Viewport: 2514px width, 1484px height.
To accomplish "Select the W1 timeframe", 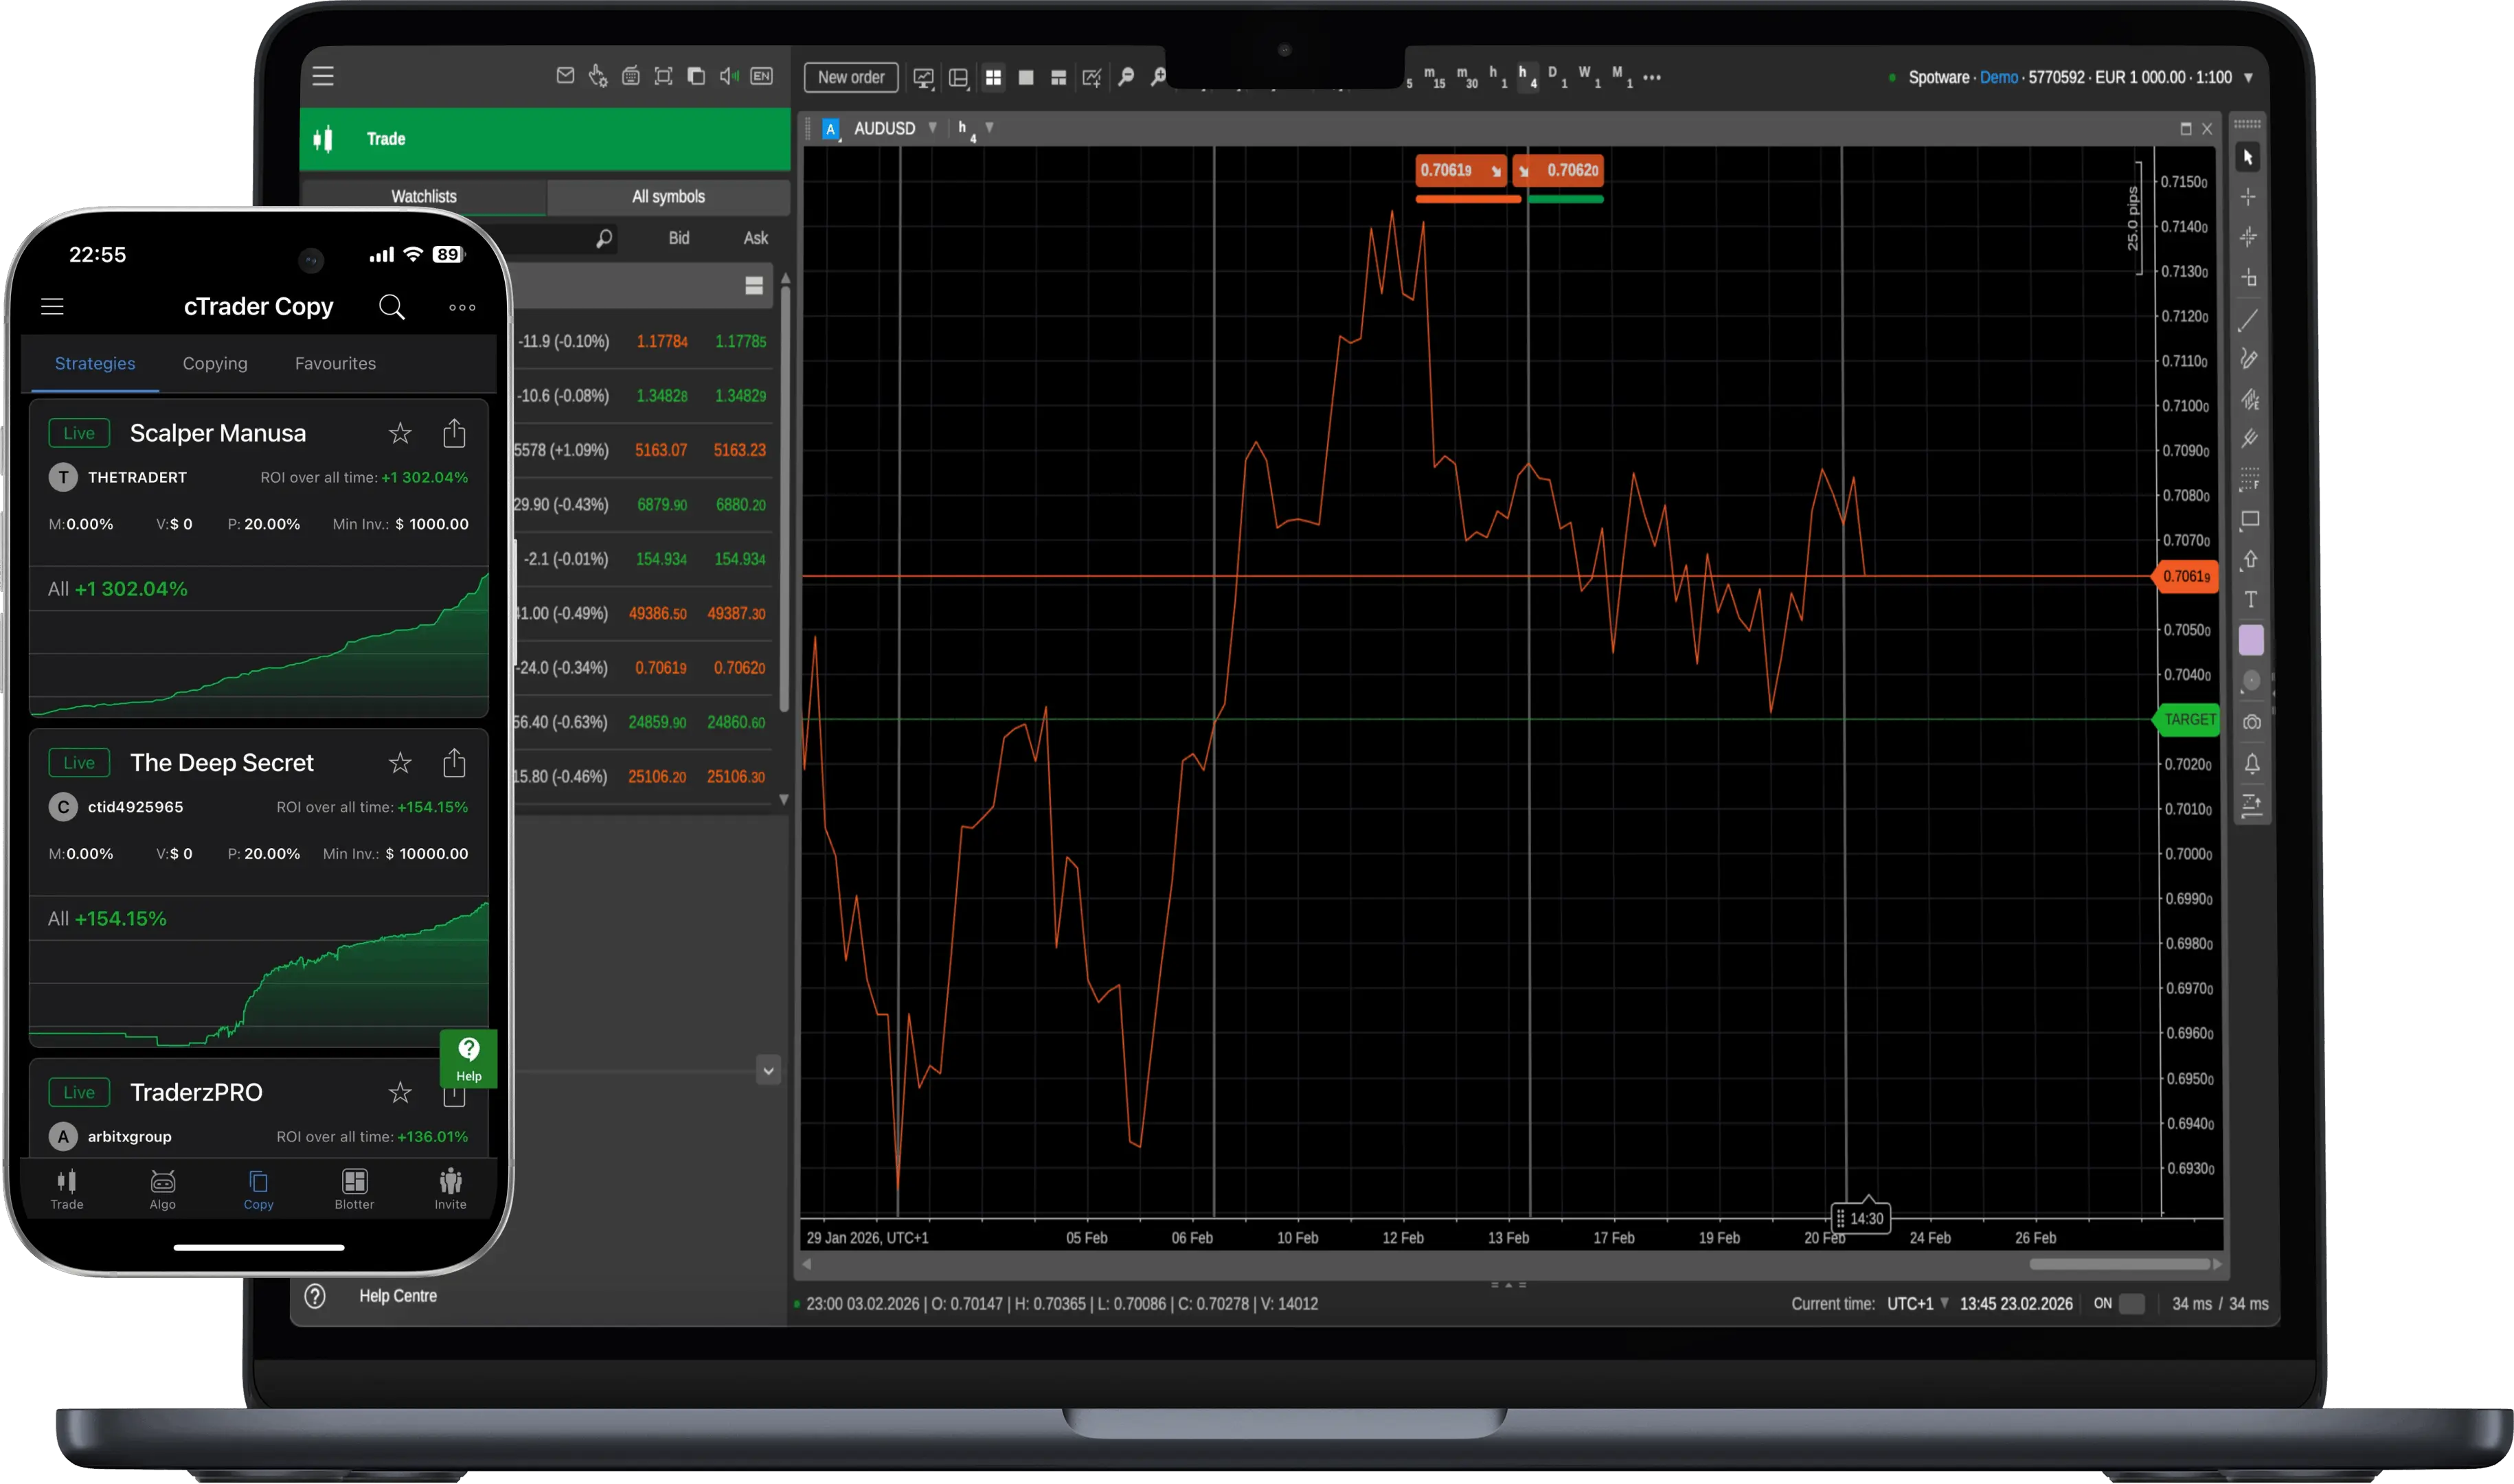I will point(1590,77).
